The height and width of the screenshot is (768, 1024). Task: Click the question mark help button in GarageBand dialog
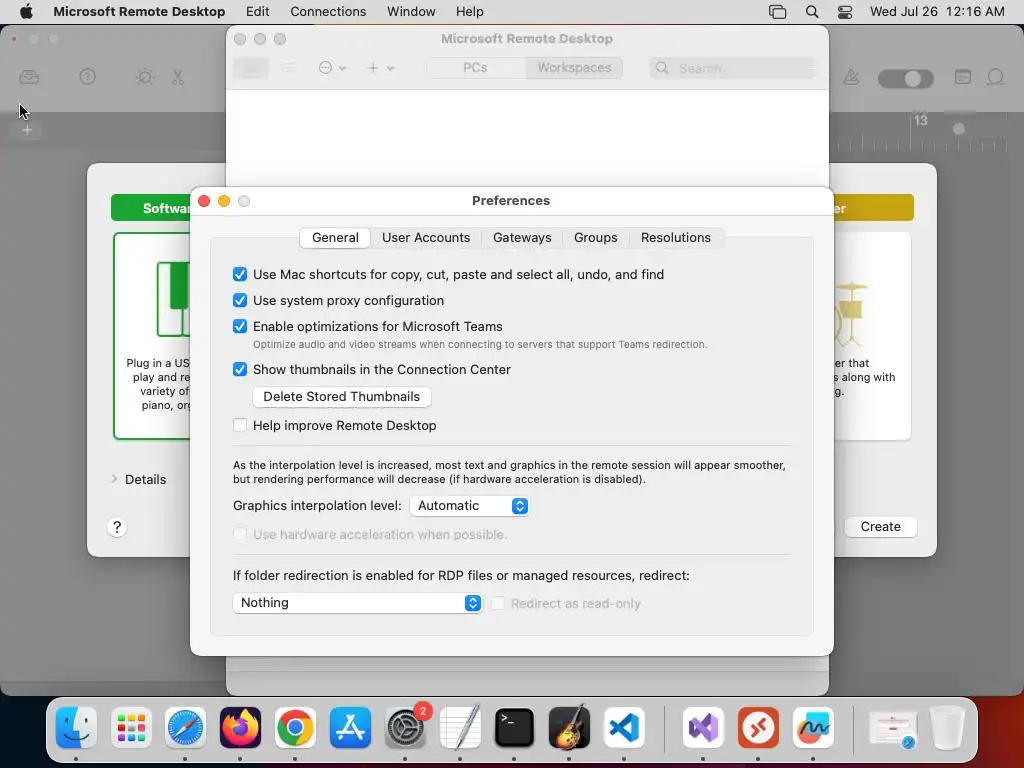click(x=117, y=527)
